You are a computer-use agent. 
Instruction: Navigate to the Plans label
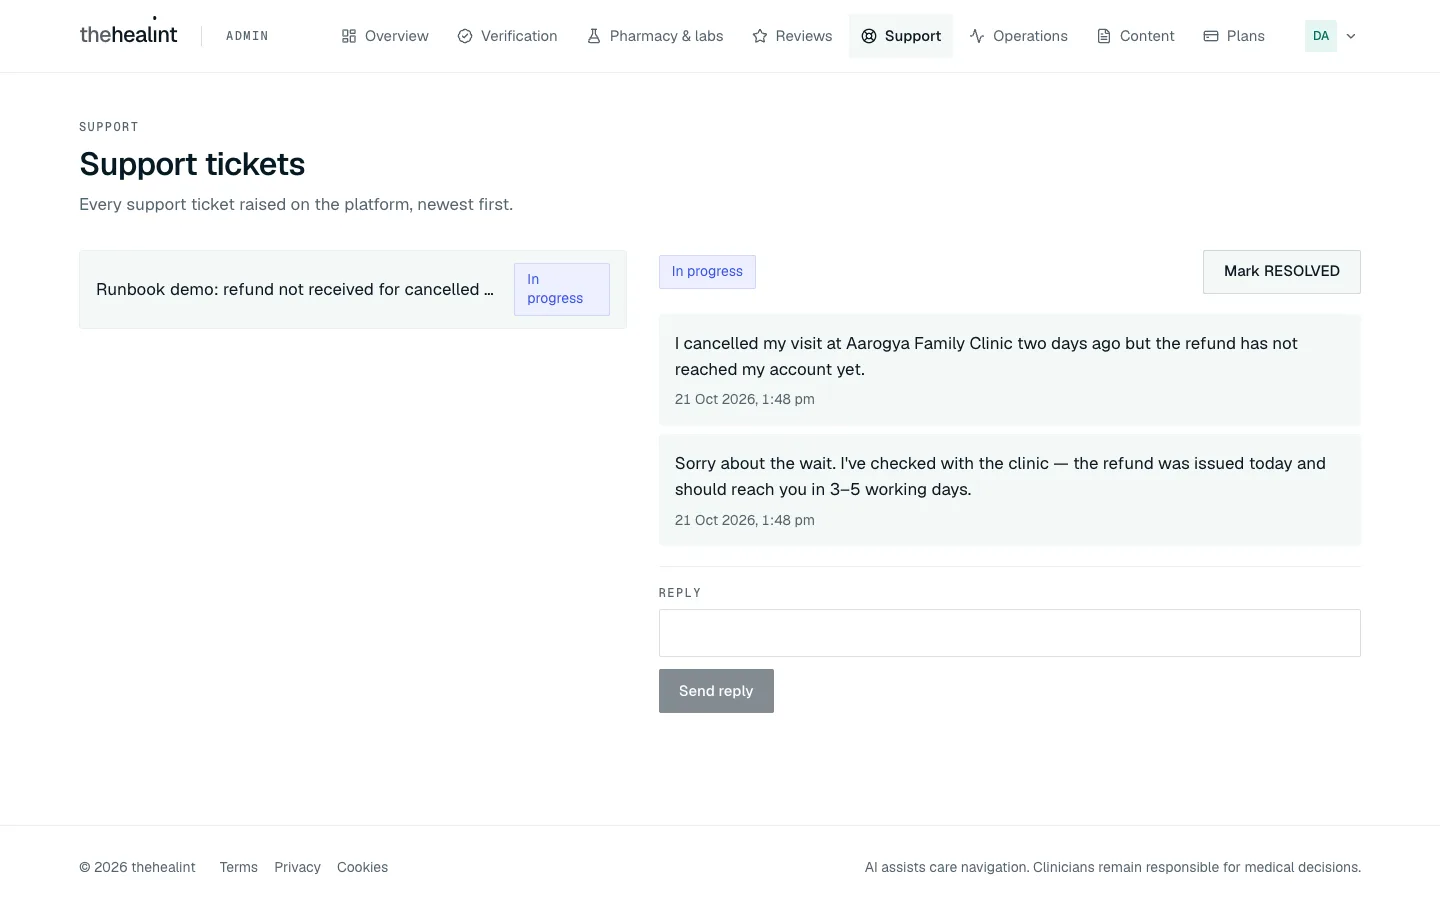[x=1246, y=36]
